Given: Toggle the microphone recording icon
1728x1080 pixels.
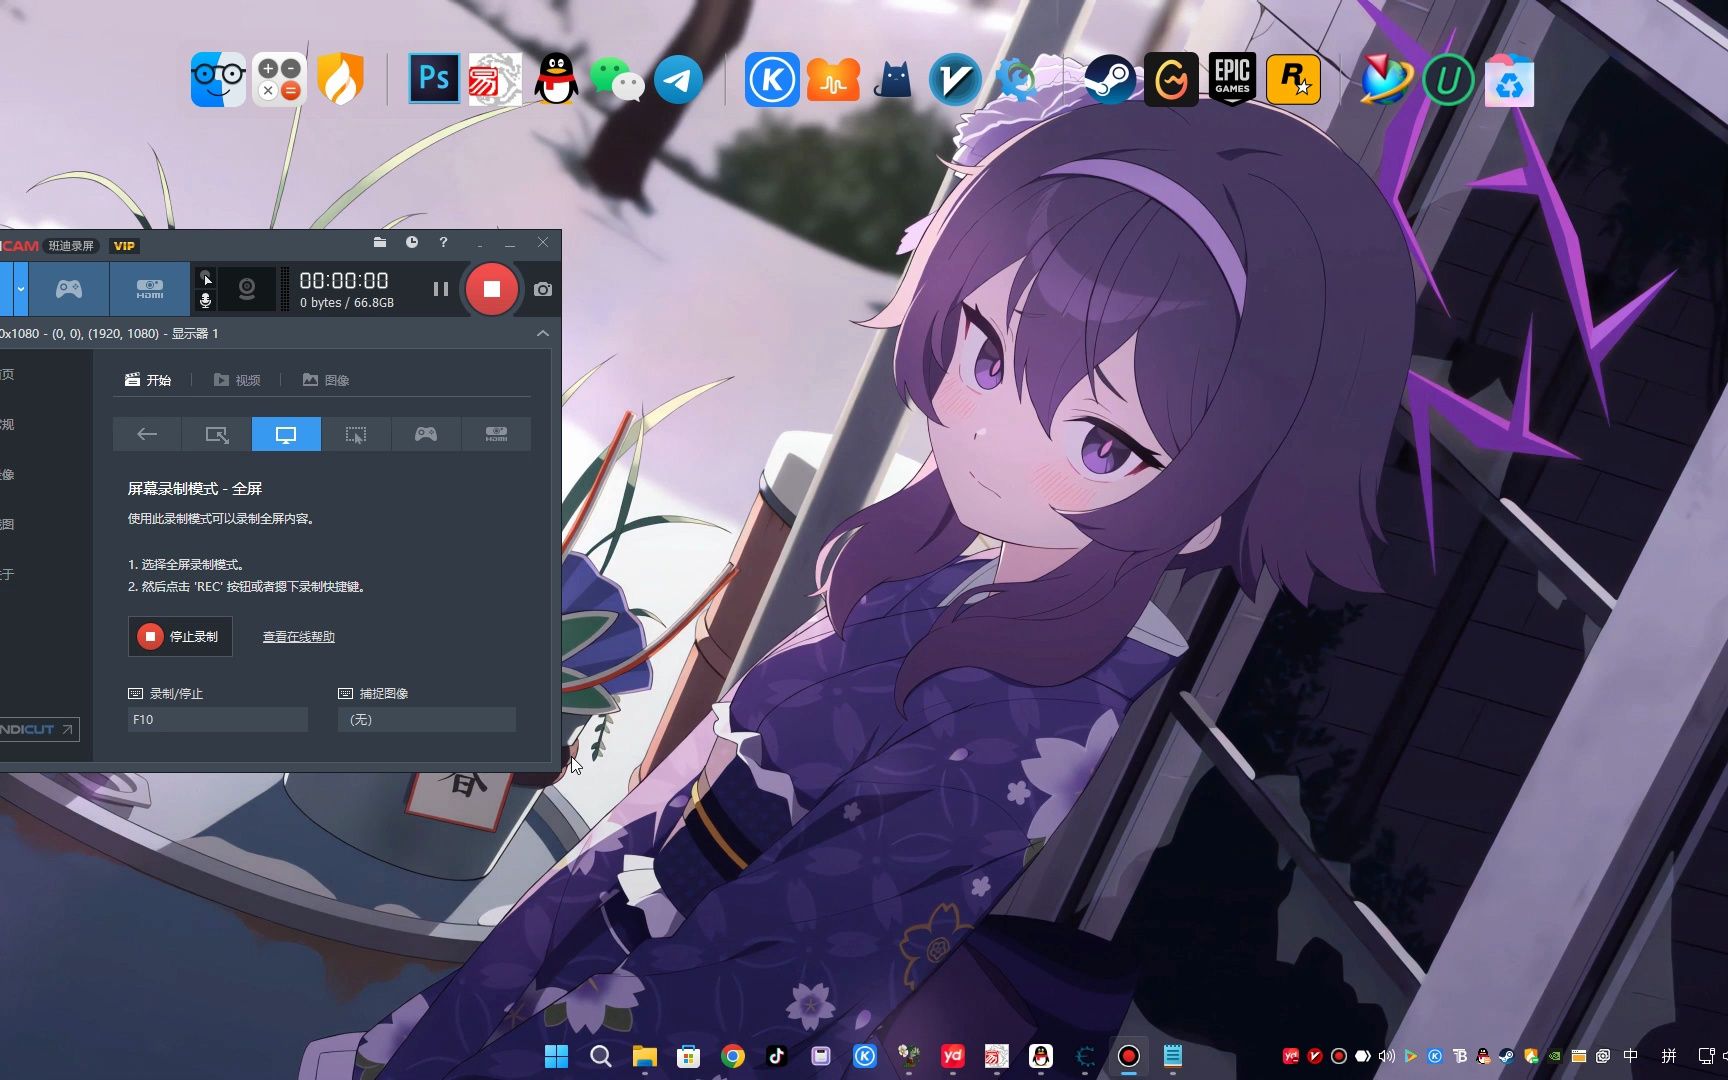Looking at the screenshot, I should [x=206, y=300].
